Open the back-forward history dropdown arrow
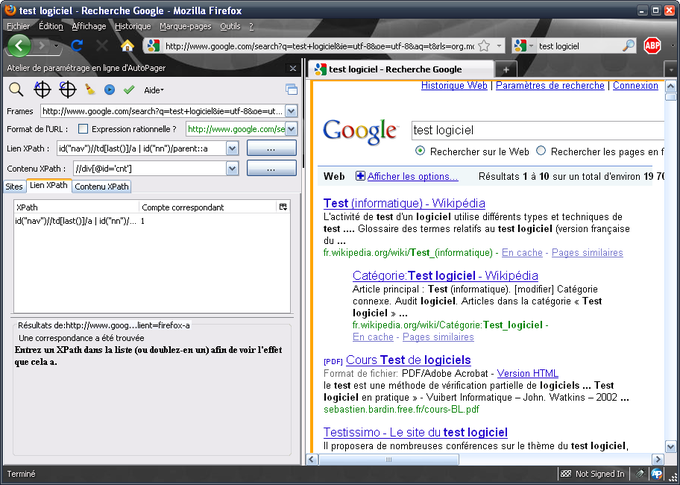The height and width of the screenshot is (485, 680). (56, 46)
